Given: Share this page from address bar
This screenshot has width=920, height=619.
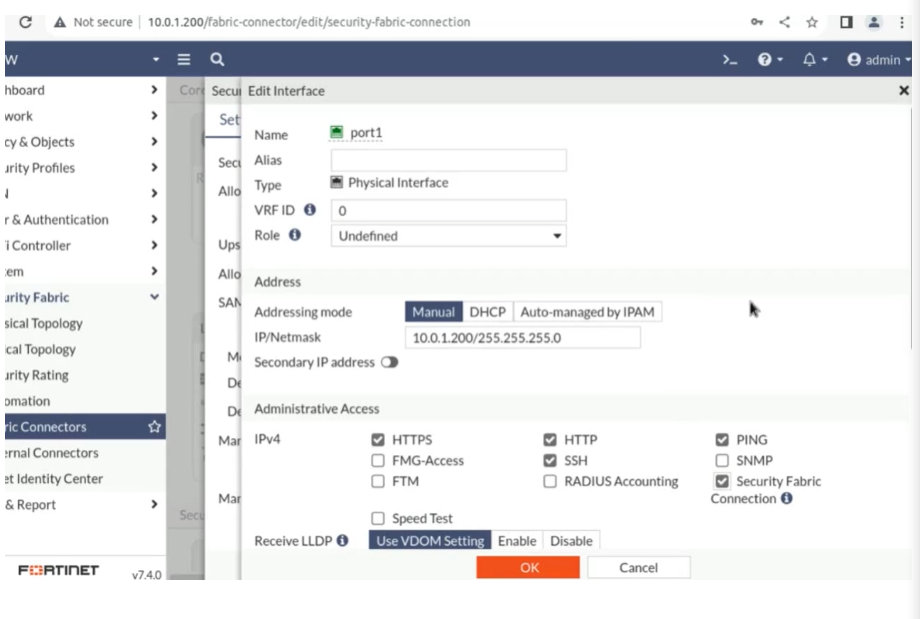Looking at the screenshot, I should point(784,22).
